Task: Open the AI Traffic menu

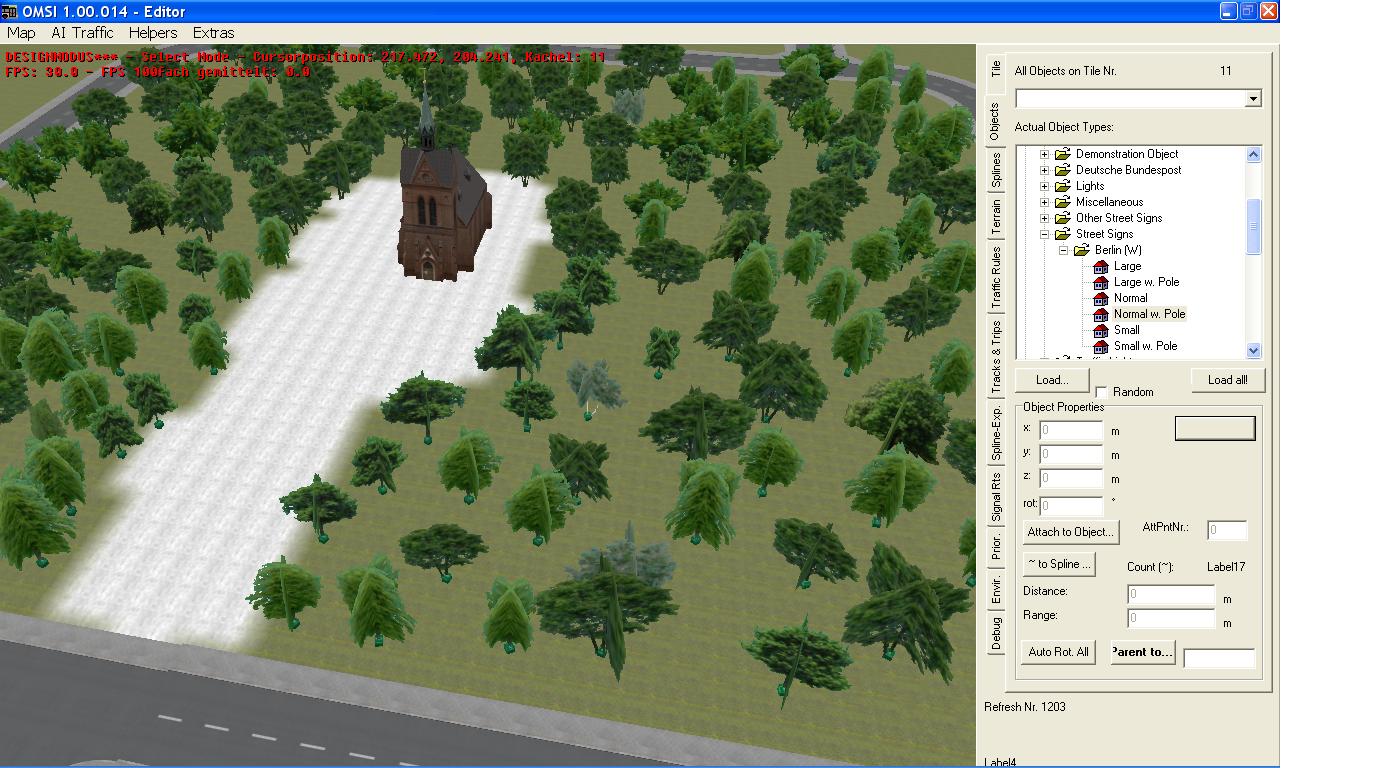Action: pos(82,33)
